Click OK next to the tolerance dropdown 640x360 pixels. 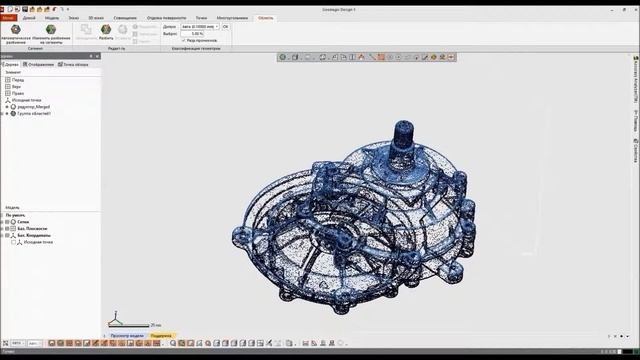click(x=225, y=27)
